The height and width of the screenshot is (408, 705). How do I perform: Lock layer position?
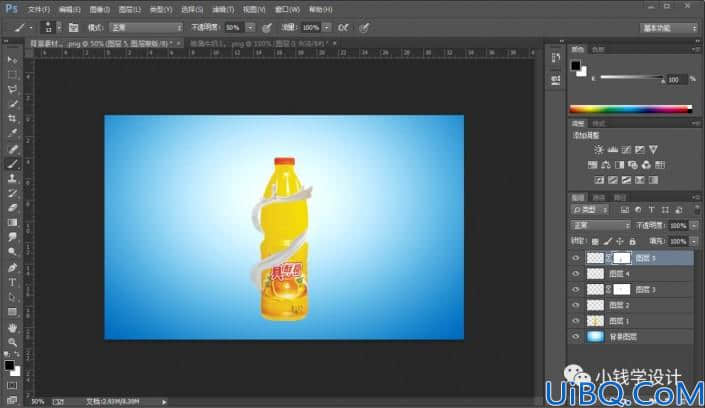click(620, 242)
